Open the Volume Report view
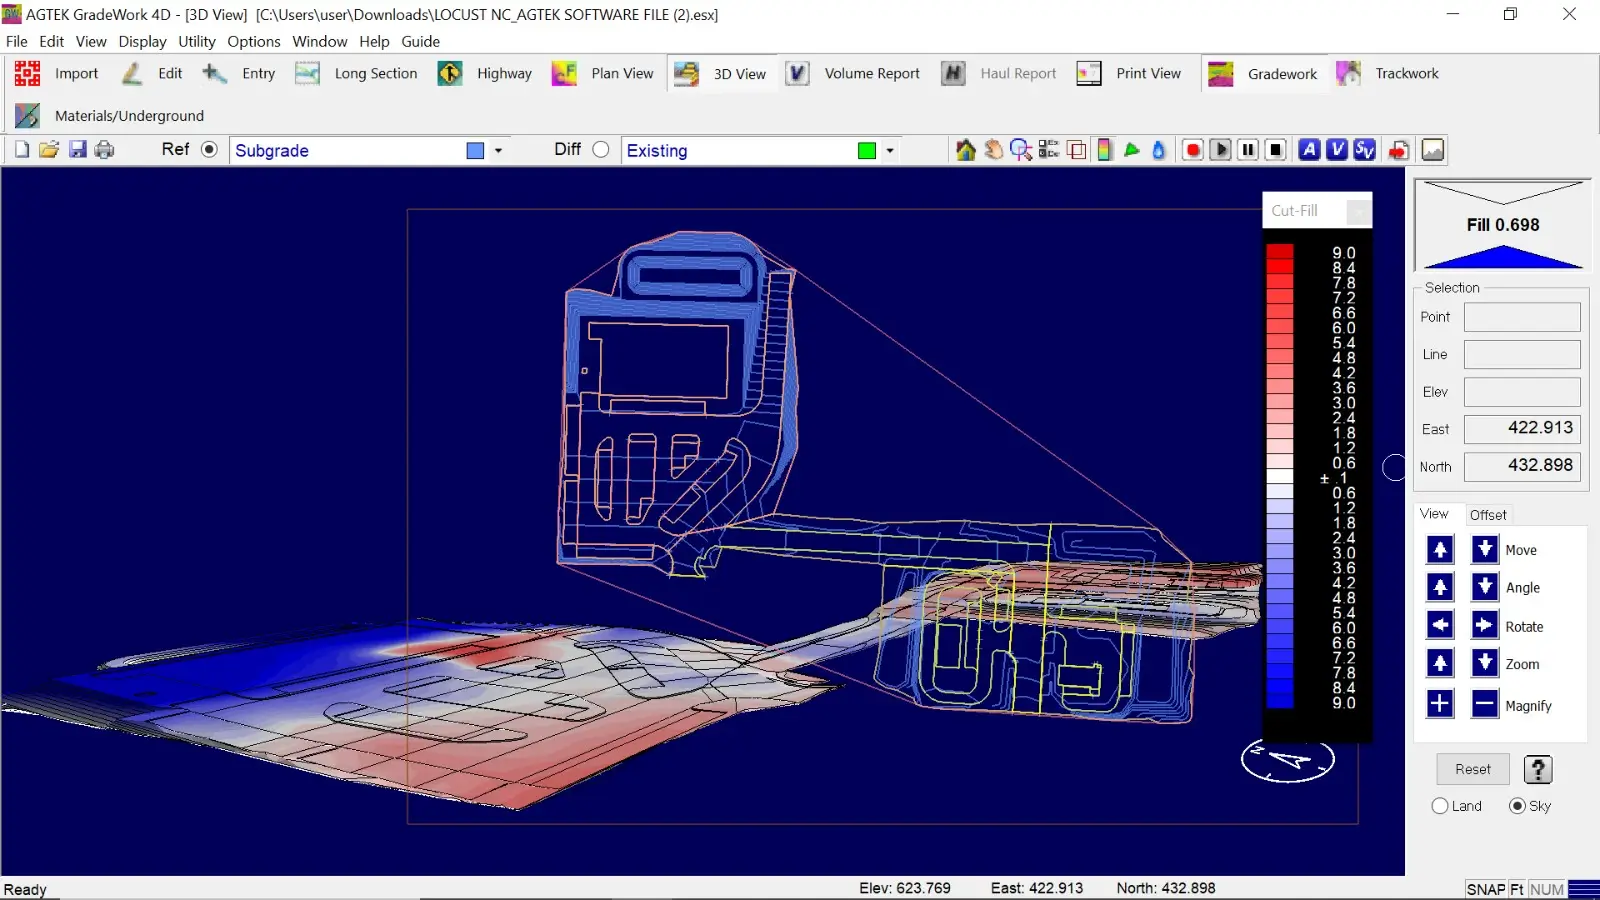1600x900 pixels. [x=853, y=74]
